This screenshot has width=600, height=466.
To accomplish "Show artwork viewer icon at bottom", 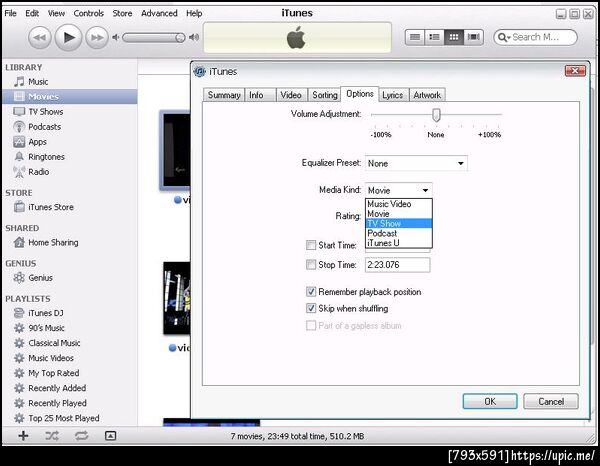I will (110, 435).
